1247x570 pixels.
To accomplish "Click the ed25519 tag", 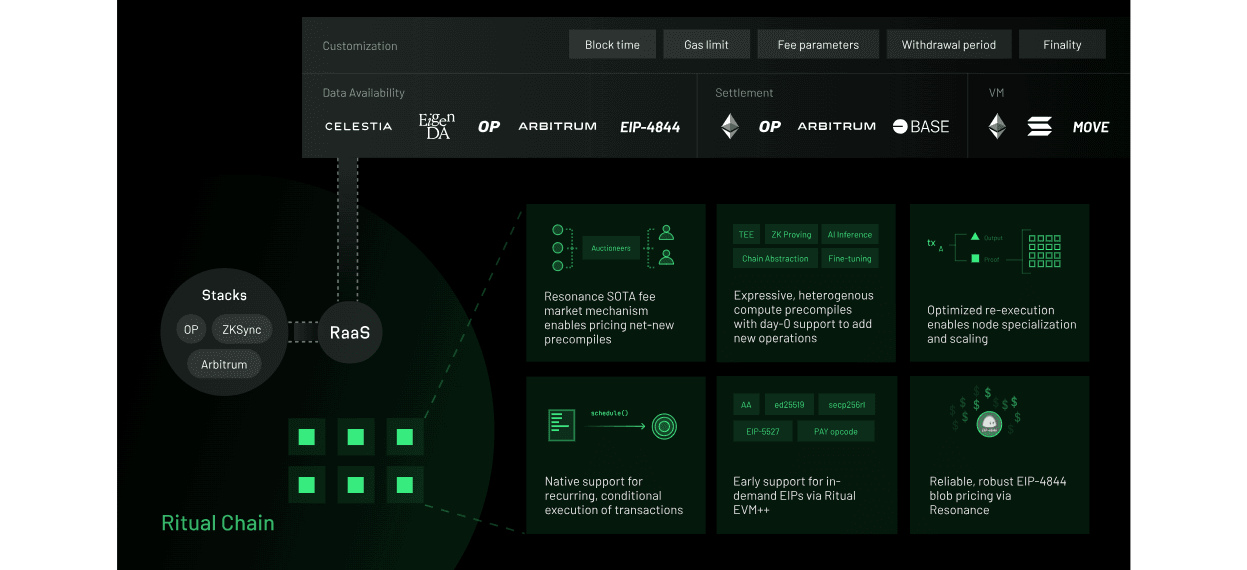I will (789, 405).
